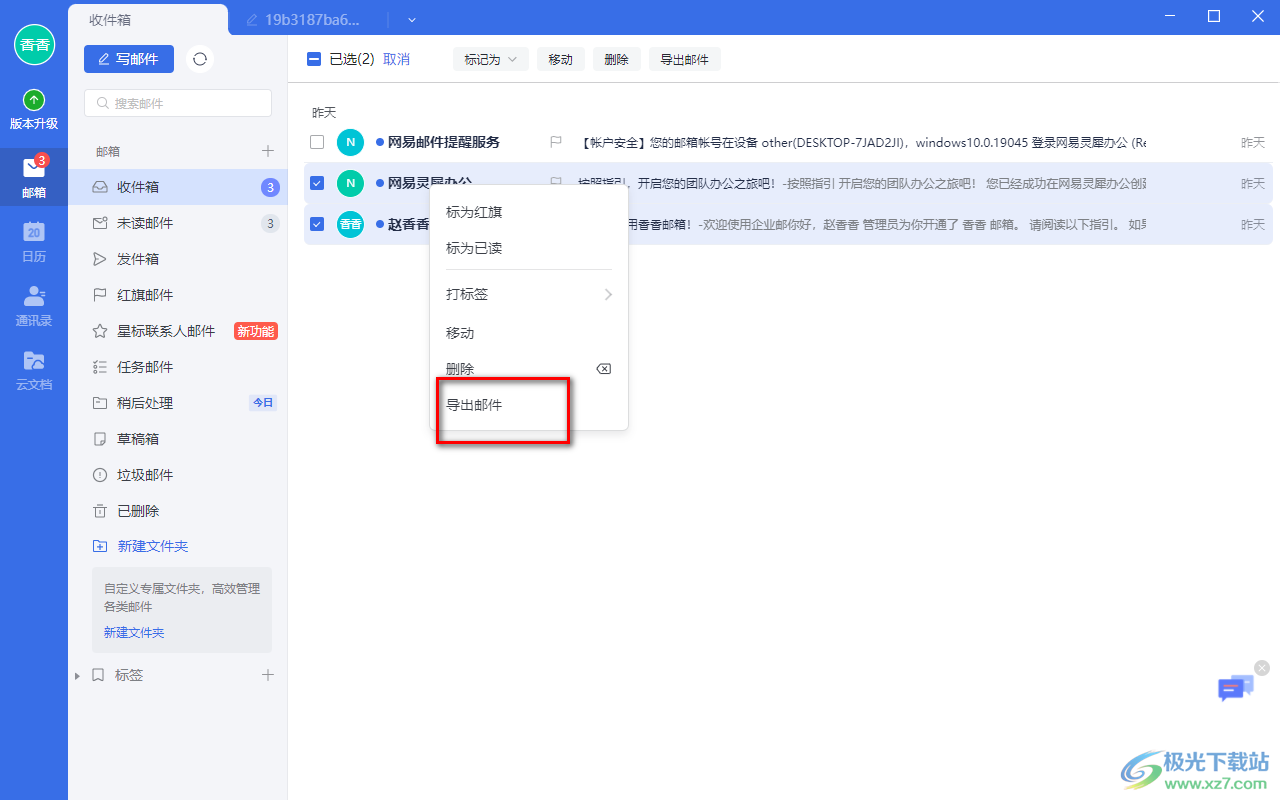Click the 写邮件 compose button

[129, 59]
